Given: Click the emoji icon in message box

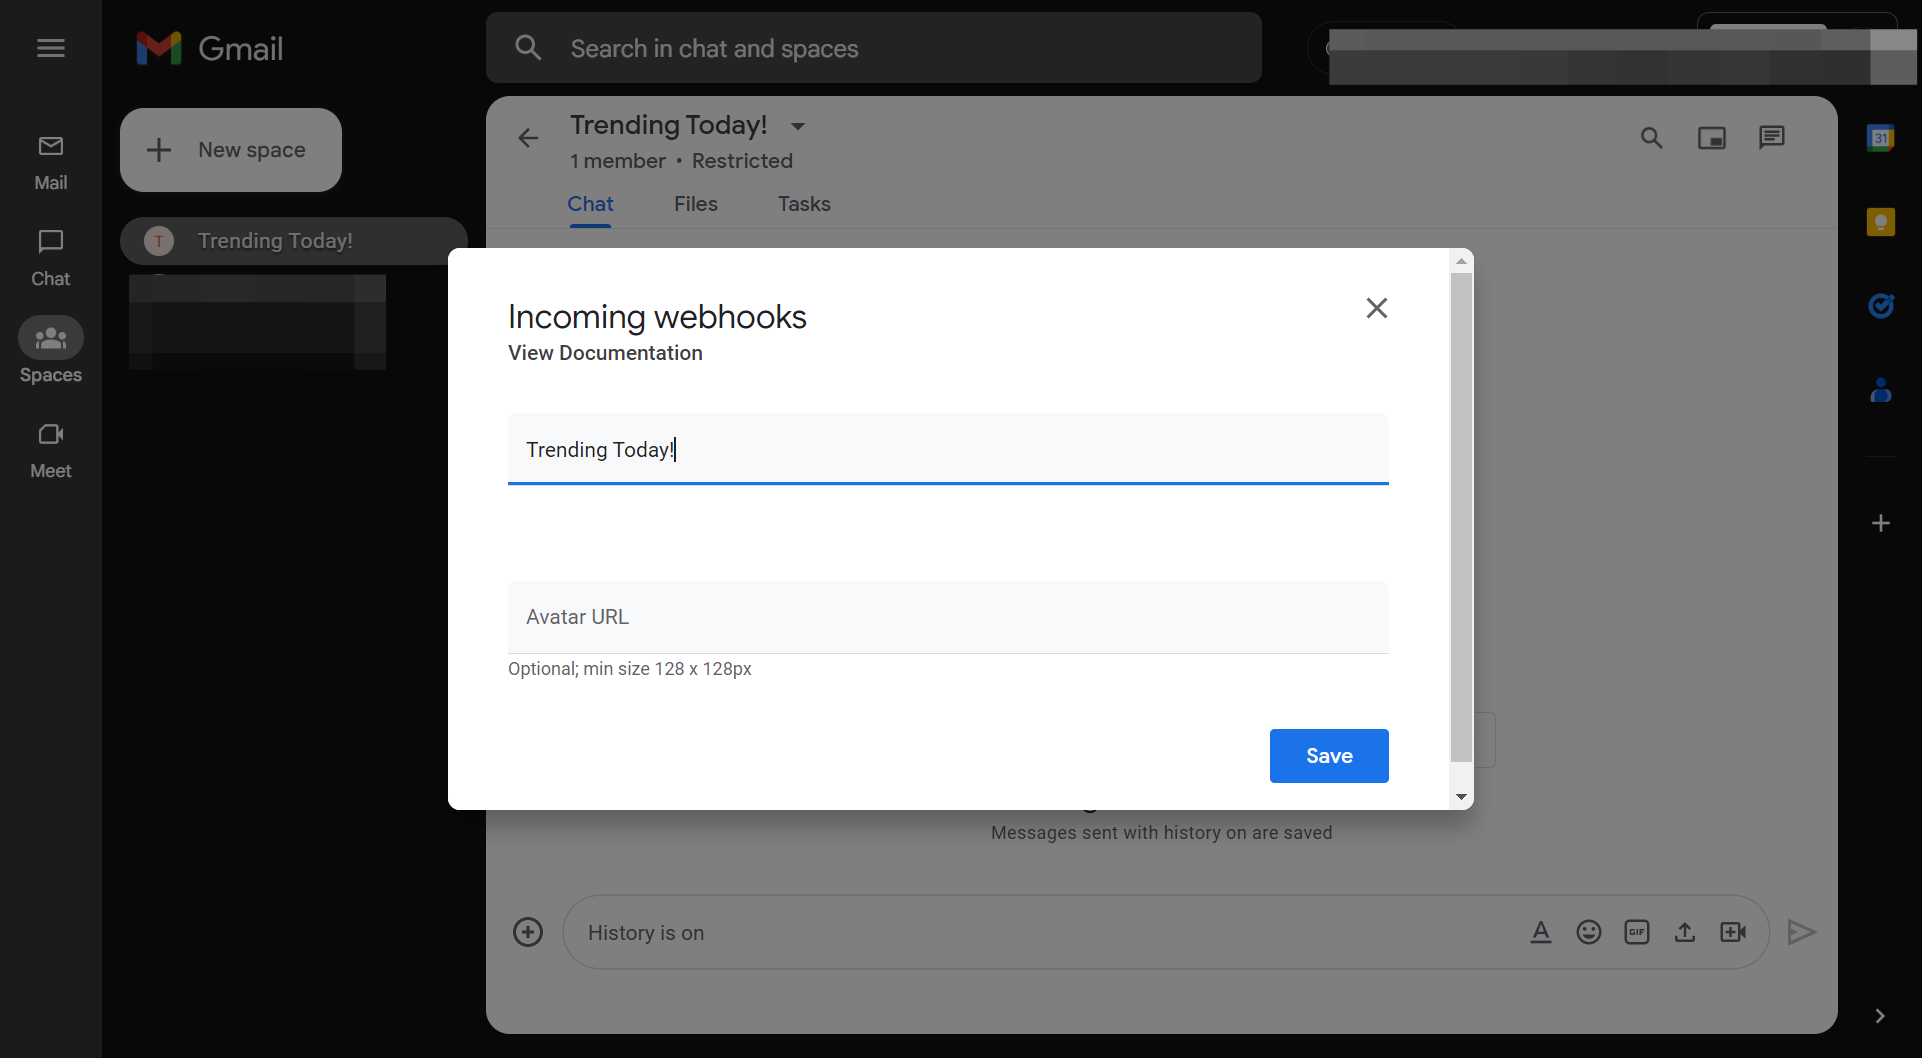Looking at the screenshot, I should tap(1589, 932).
